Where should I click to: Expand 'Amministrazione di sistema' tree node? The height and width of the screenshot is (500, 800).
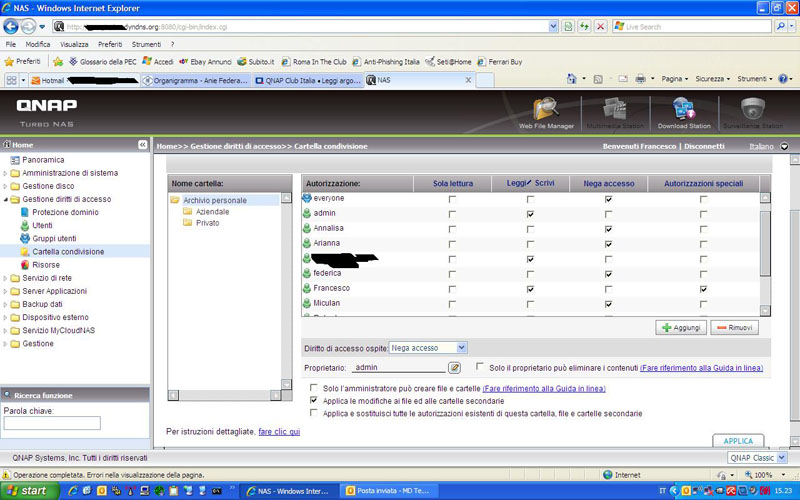[5, 173]
